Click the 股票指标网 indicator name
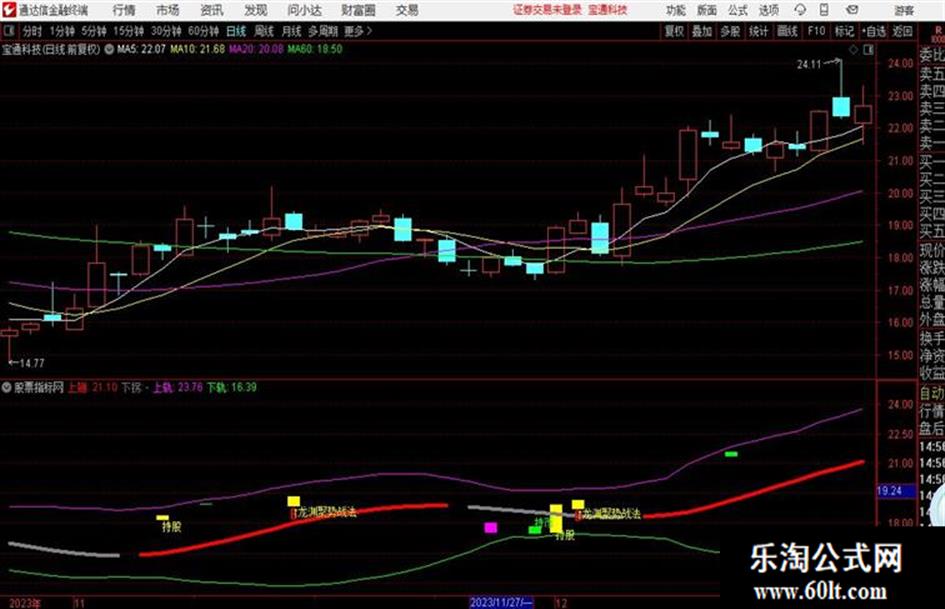This screenshot has height=609, width=945. [x=39, y=387]
